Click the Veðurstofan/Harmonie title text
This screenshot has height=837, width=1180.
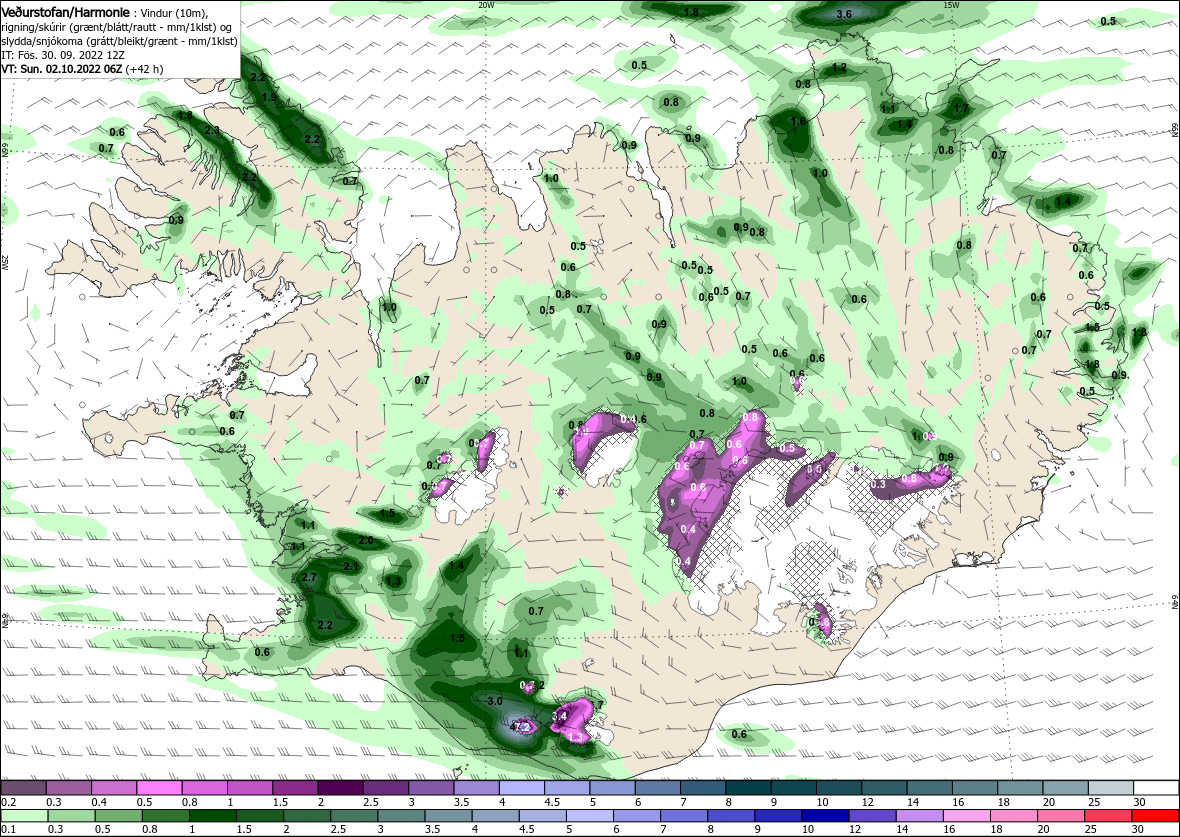coord(65,11)
